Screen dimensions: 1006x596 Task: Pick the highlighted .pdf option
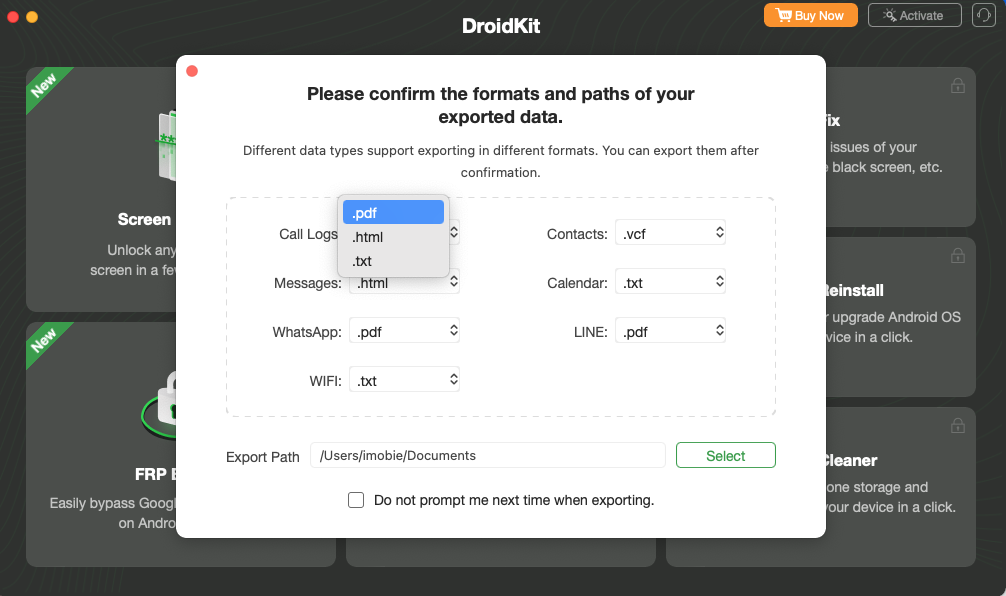393,212
